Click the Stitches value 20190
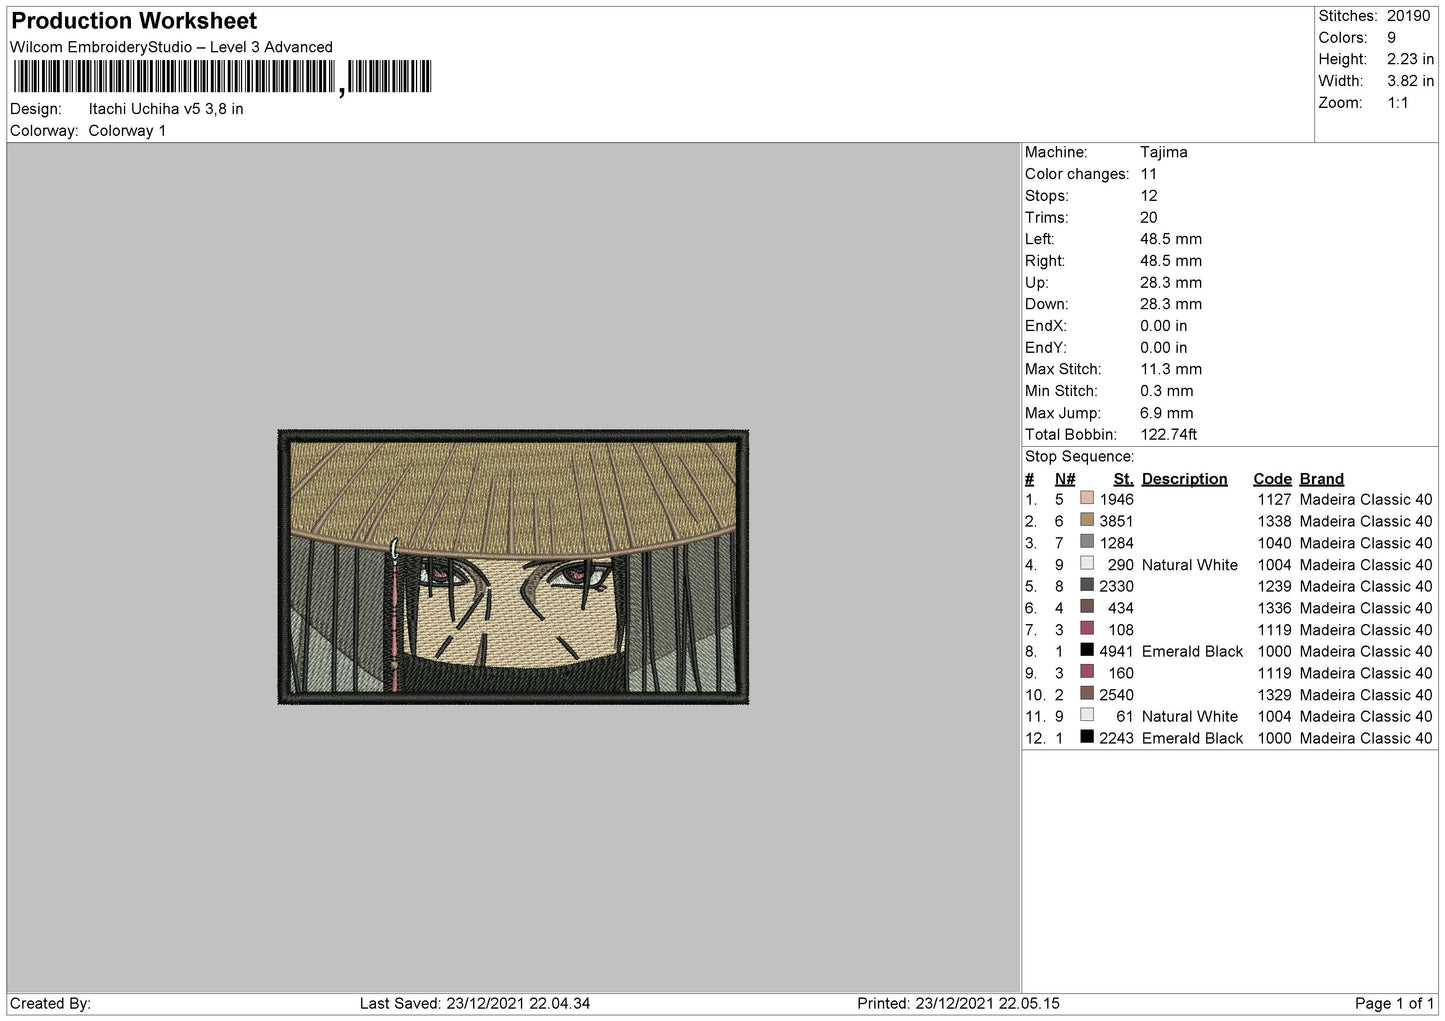This screenshot has width=1445, height=1021. [x=1408, y=16]
